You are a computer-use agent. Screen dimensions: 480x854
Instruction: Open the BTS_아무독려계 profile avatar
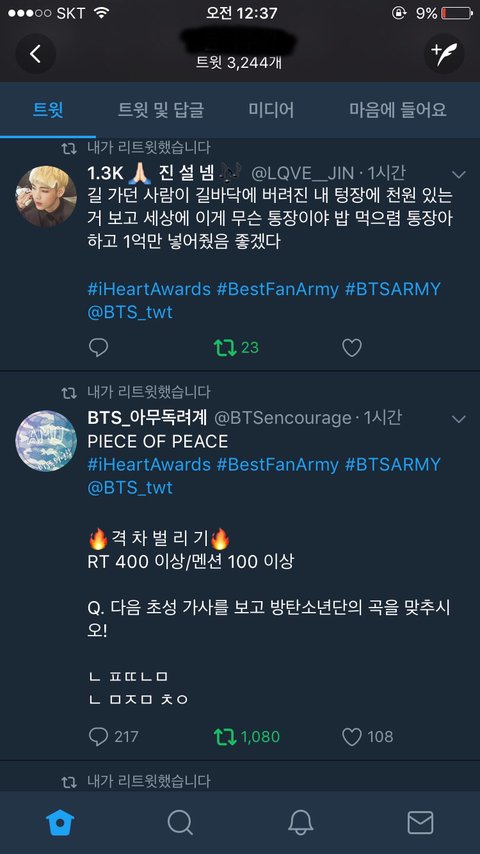coord(46,441)
